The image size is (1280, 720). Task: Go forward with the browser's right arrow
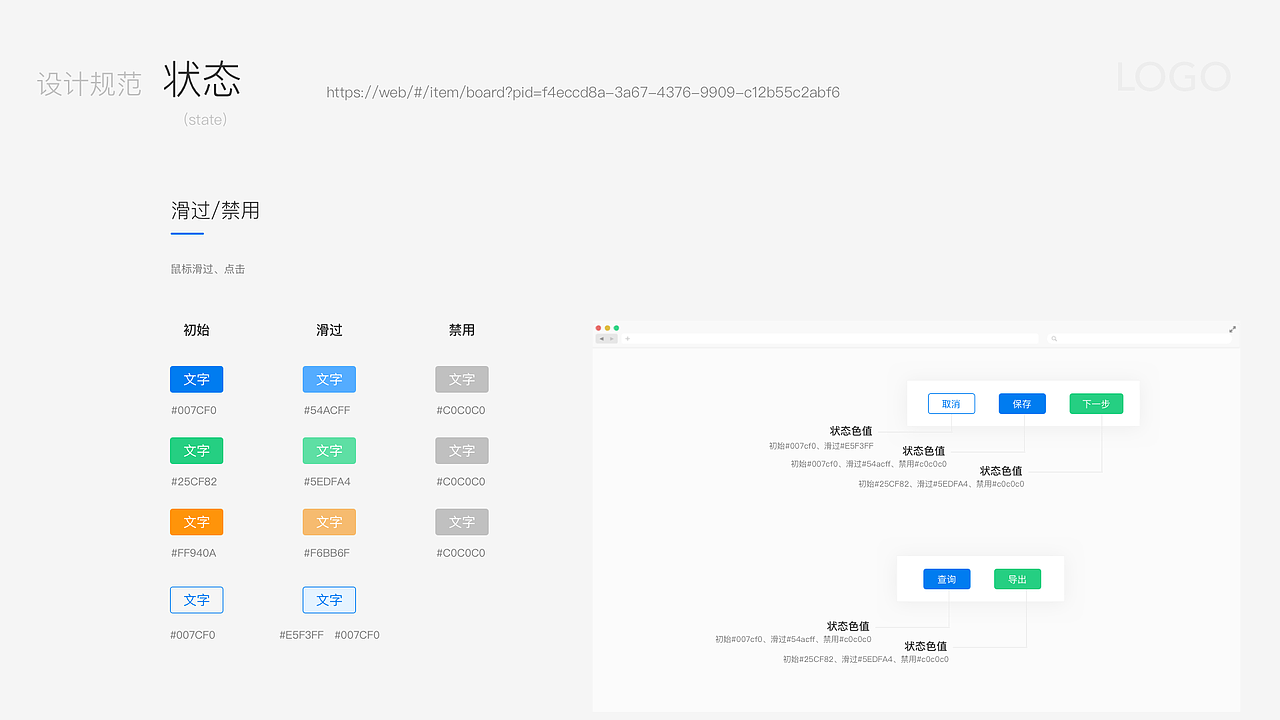(x=612, y=339)
